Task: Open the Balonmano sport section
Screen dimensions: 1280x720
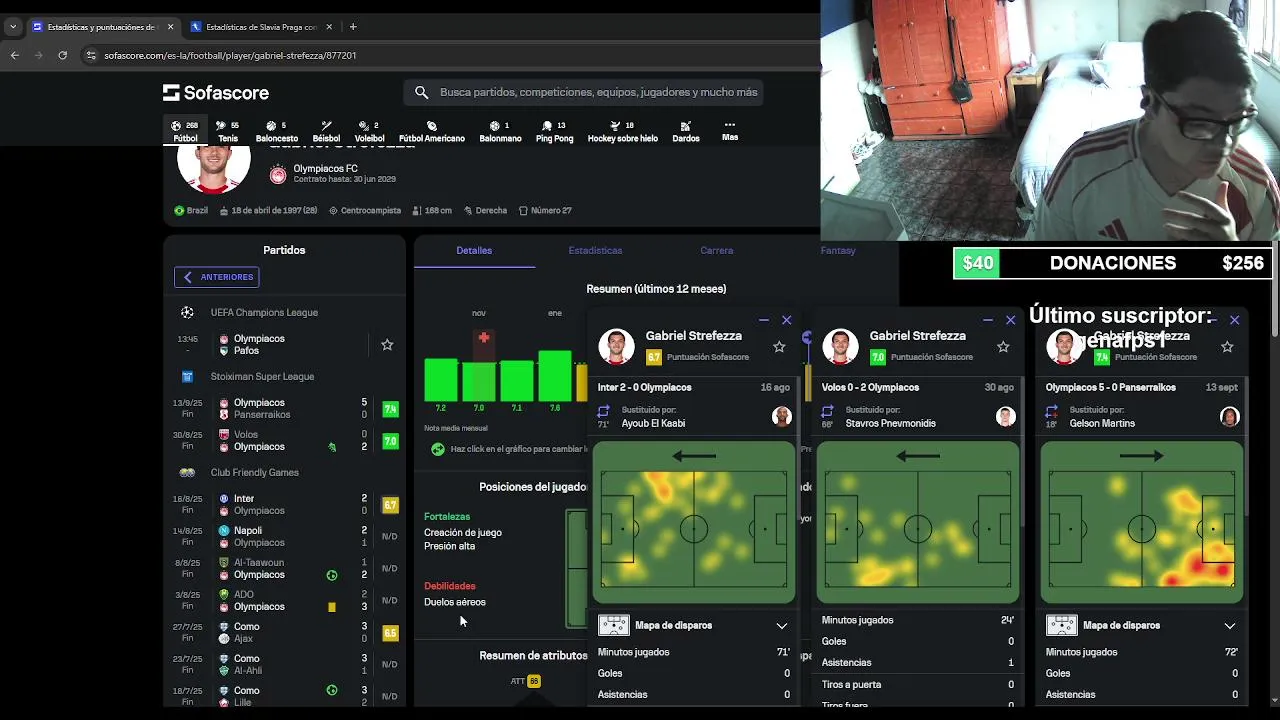Action: coord(500,131)
